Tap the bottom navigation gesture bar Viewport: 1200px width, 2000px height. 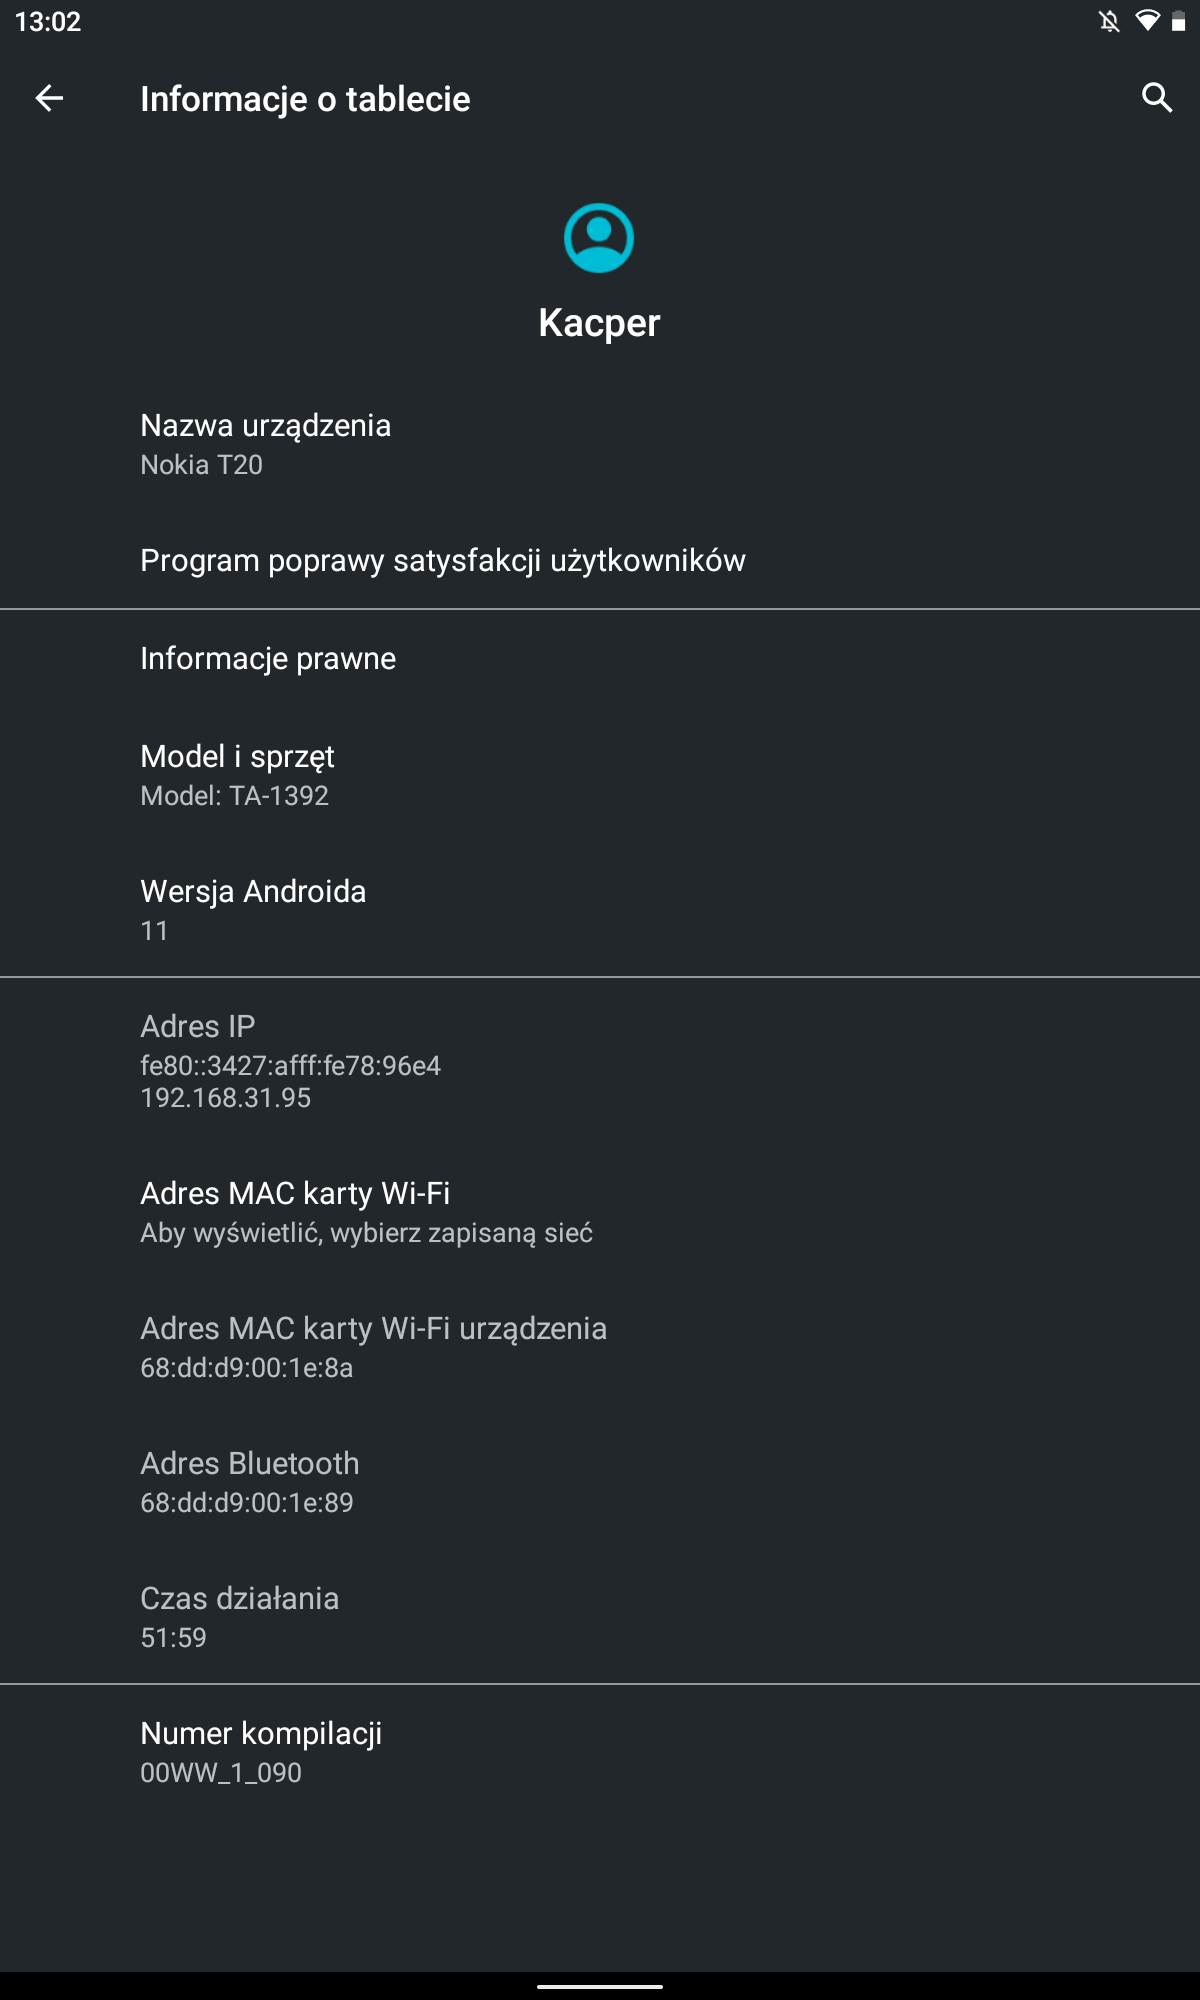coord(600,1986)
